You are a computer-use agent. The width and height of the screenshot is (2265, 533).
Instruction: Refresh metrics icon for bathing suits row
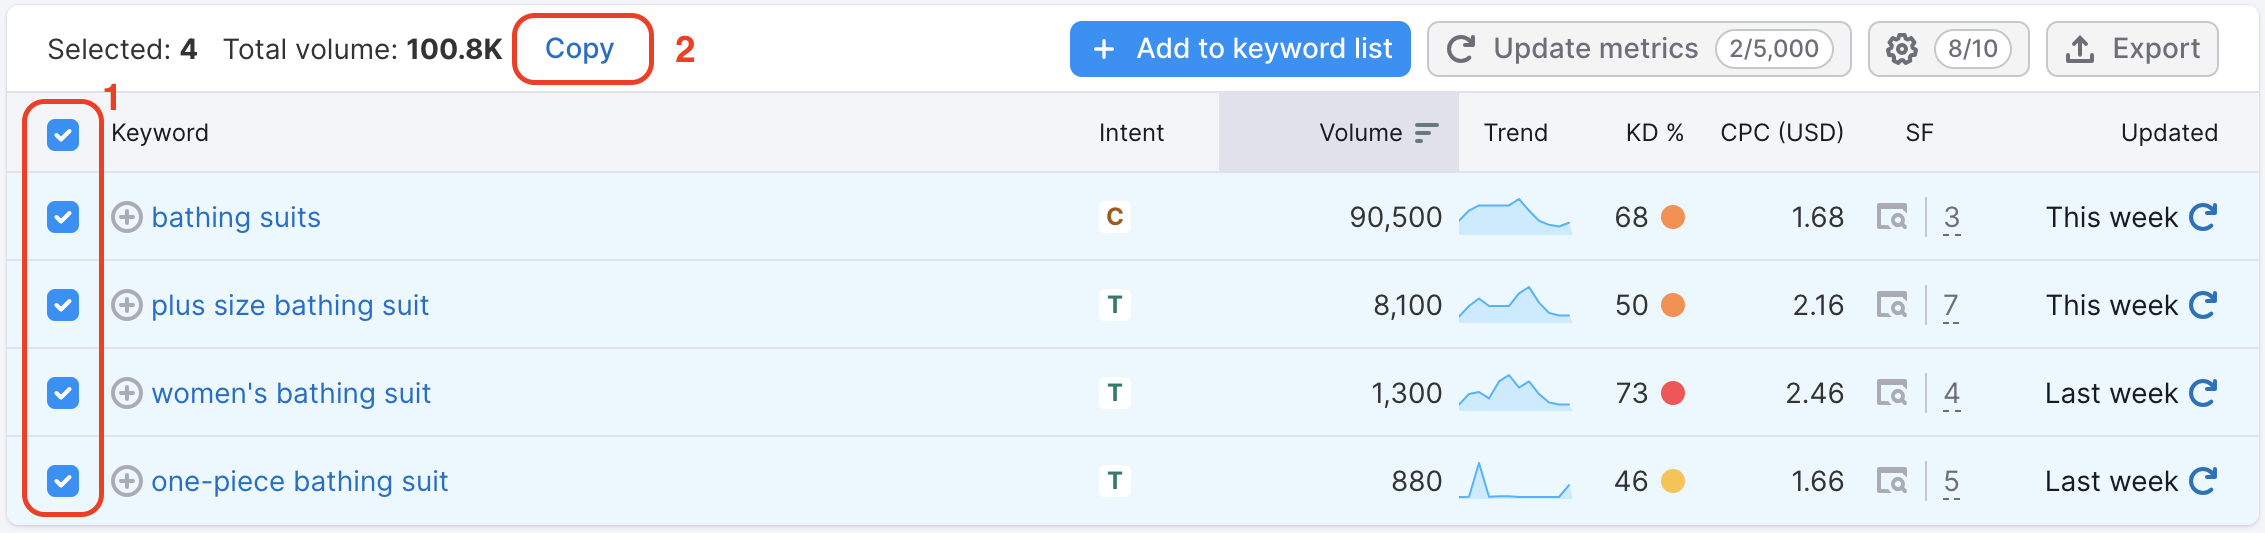[x=2203, y=217]
